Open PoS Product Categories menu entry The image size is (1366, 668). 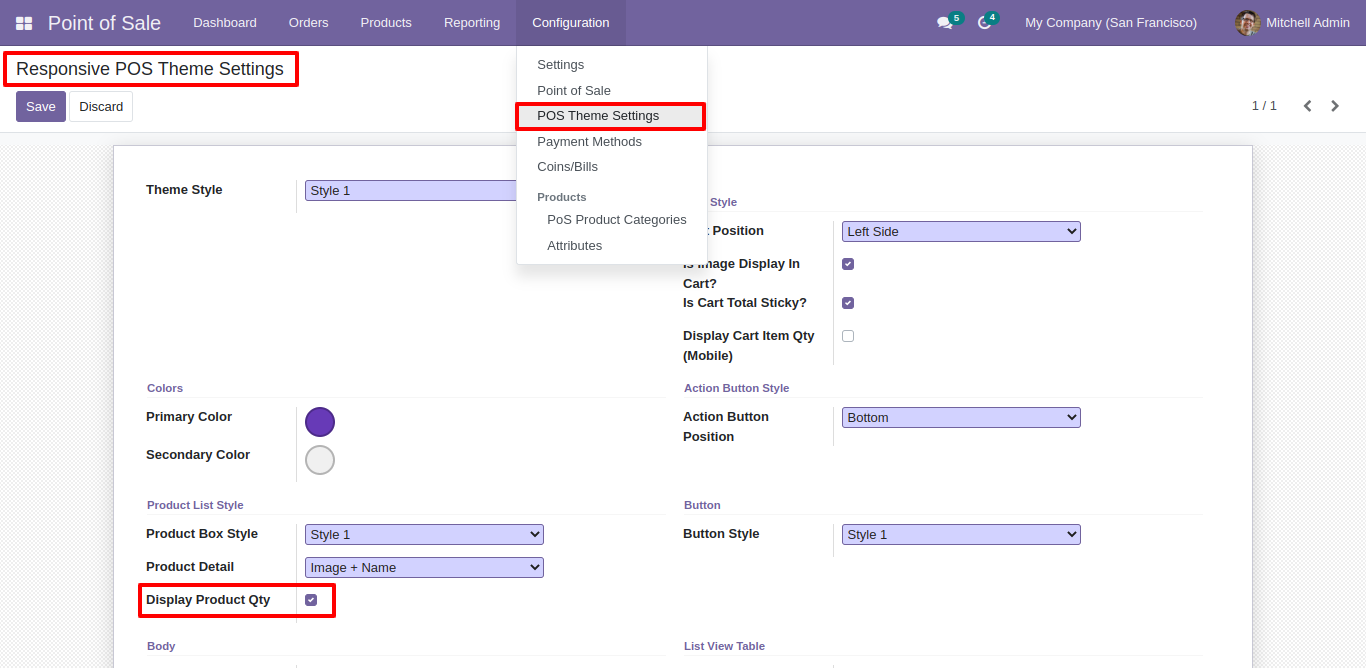612,220
